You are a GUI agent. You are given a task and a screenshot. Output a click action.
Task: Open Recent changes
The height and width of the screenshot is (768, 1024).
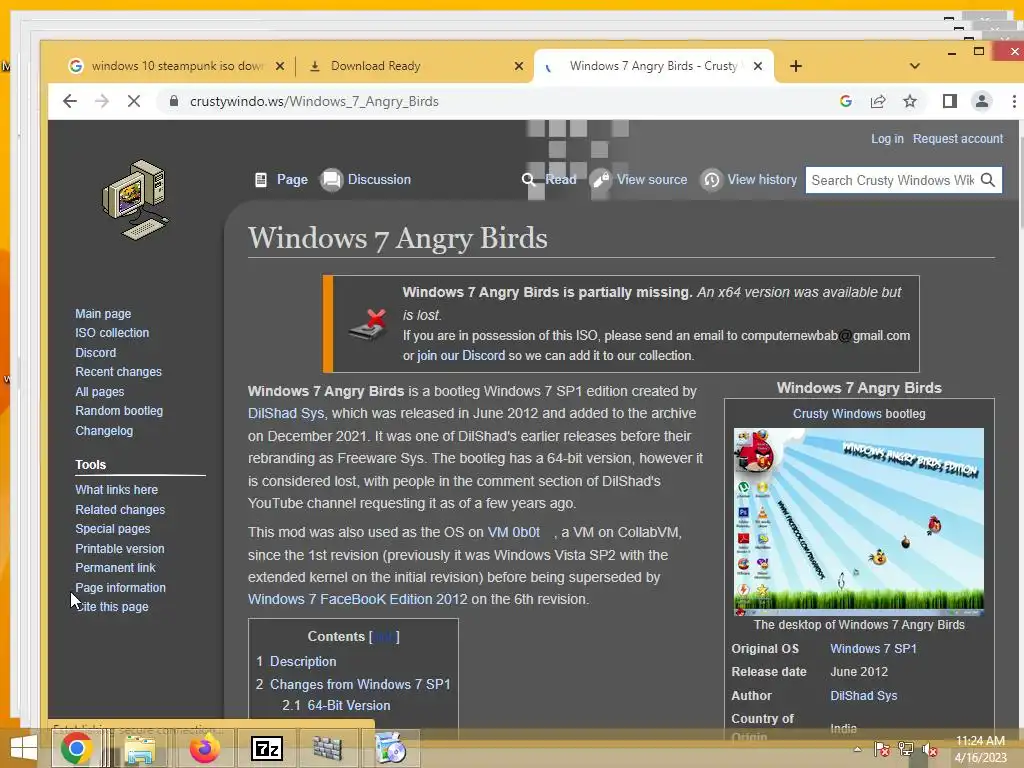pos(118,372)
